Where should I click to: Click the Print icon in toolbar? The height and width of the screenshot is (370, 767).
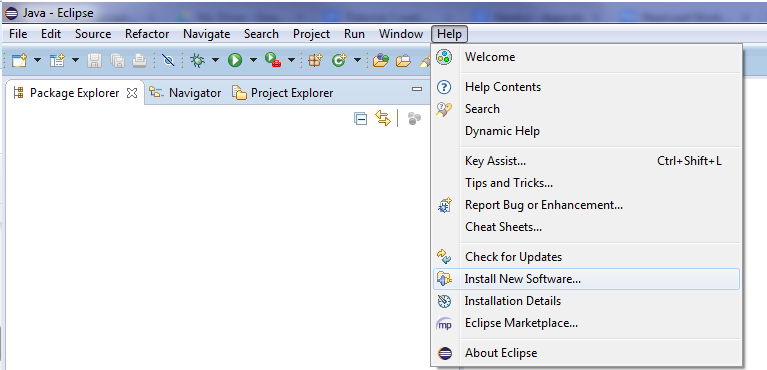pyautogui.click(x=139, y=60)
